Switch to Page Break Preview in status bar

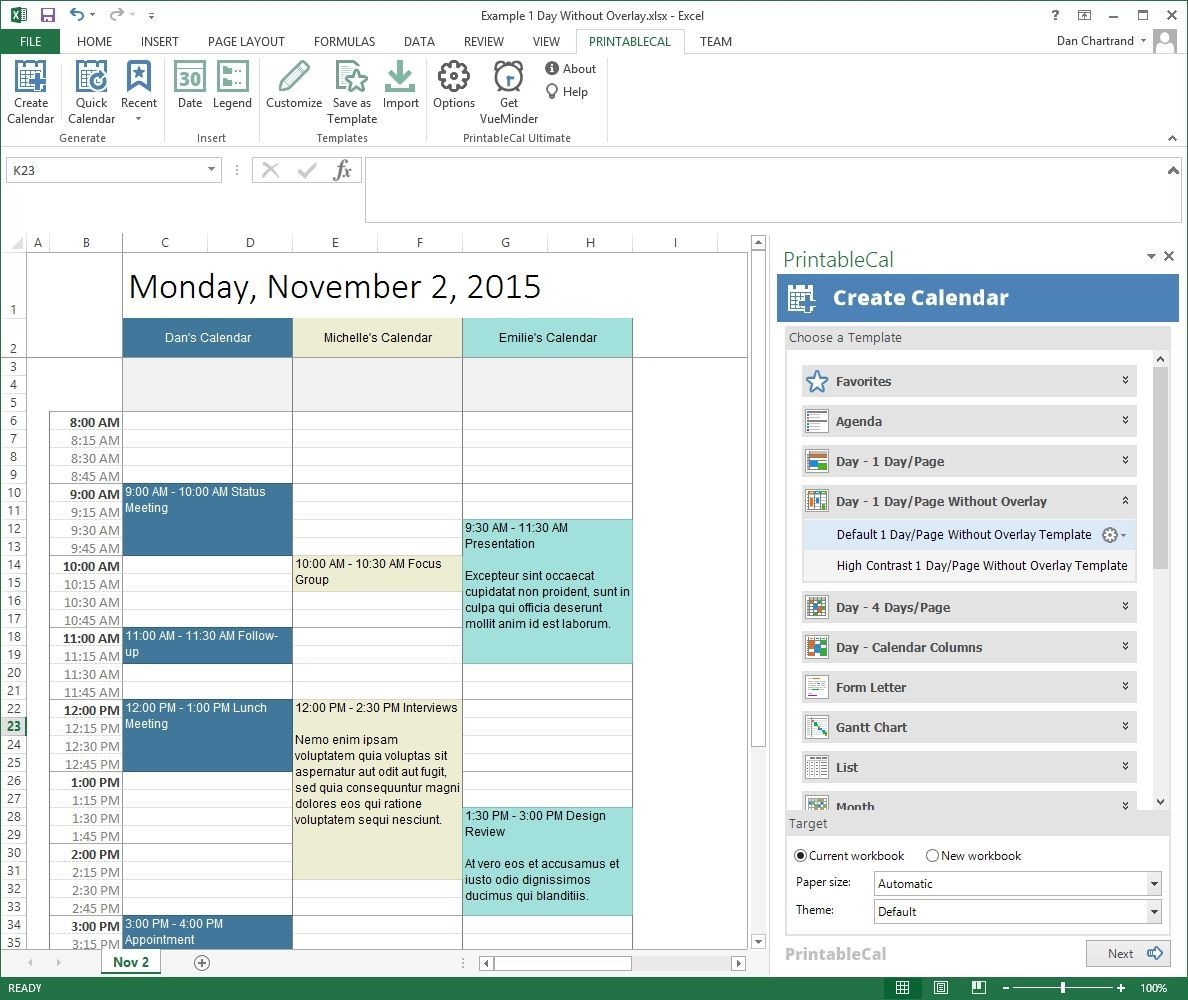(x=979, y=987)
